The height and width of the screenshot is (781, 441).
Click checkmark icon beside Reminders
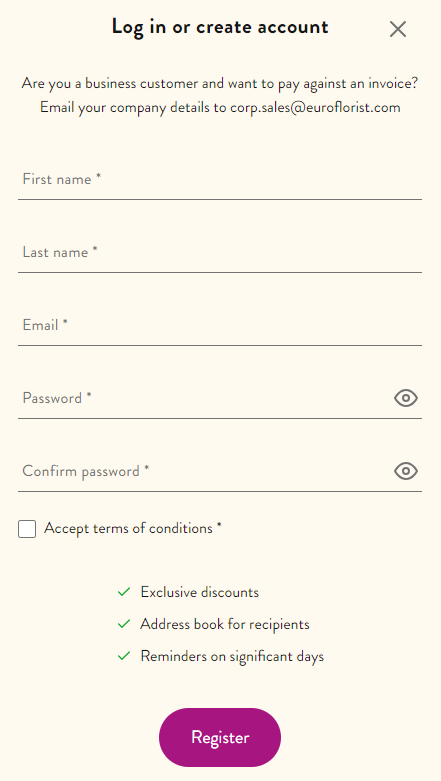click(x=124, y=656)
